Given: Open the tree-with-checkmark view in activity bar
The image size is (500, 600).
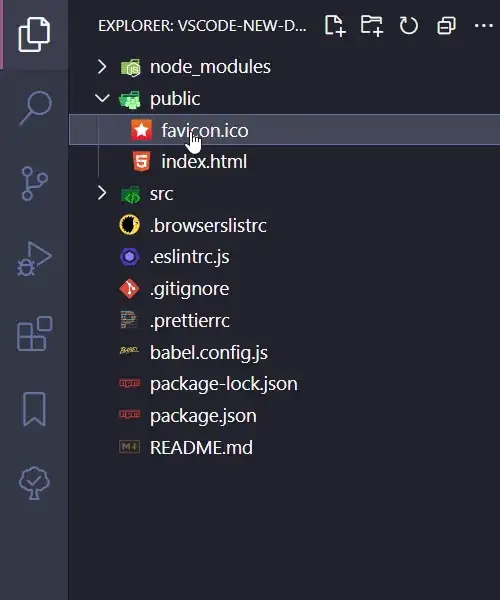Looking at the screenshot, I should pos(34,483).
